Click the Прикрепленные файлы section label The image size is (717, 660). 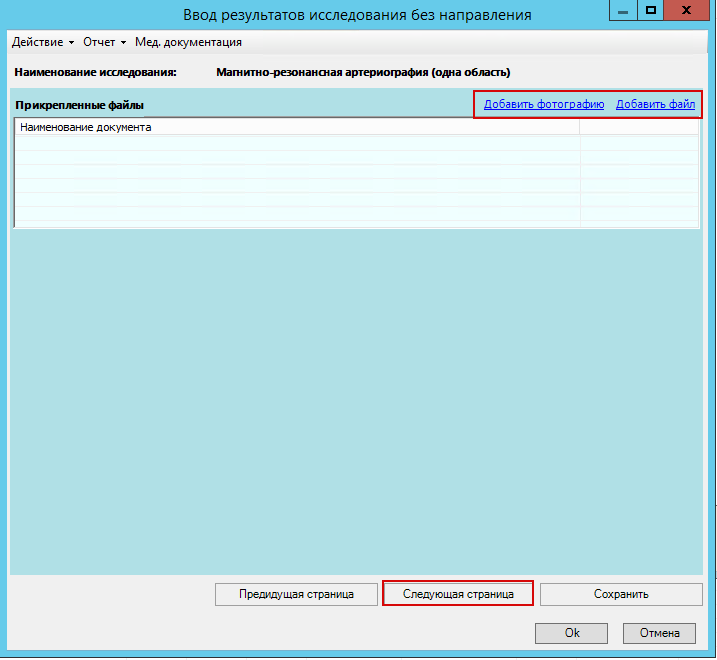click(79, 105)
